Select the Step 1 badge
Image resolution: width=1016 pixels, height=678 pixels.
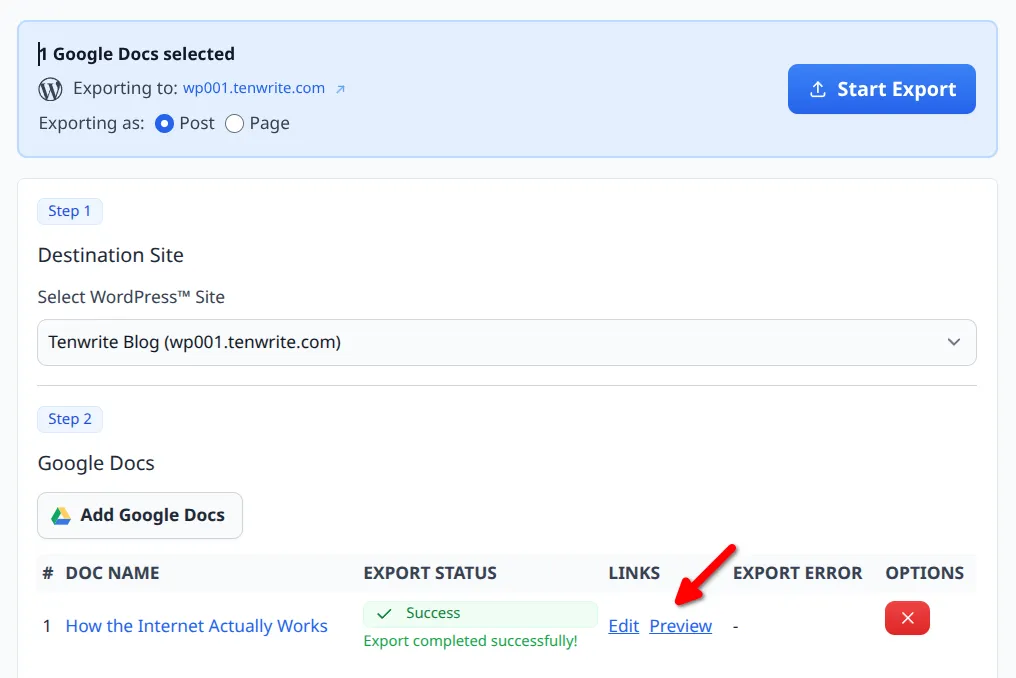pyautogui.click(x=70, y=211)
